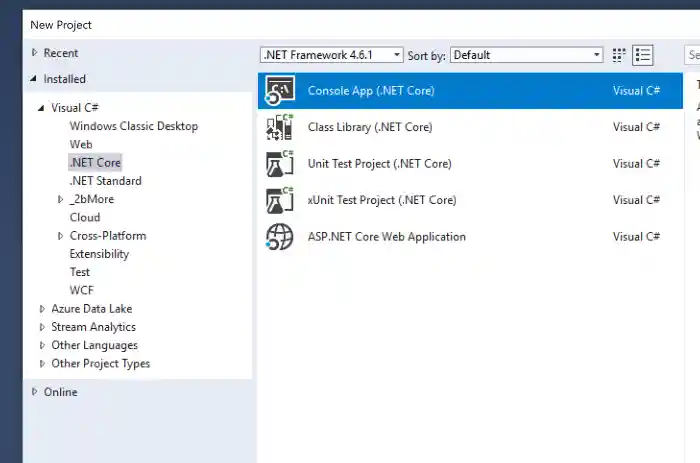
Task: Expand the Online section
Action: tap(35, 392)
